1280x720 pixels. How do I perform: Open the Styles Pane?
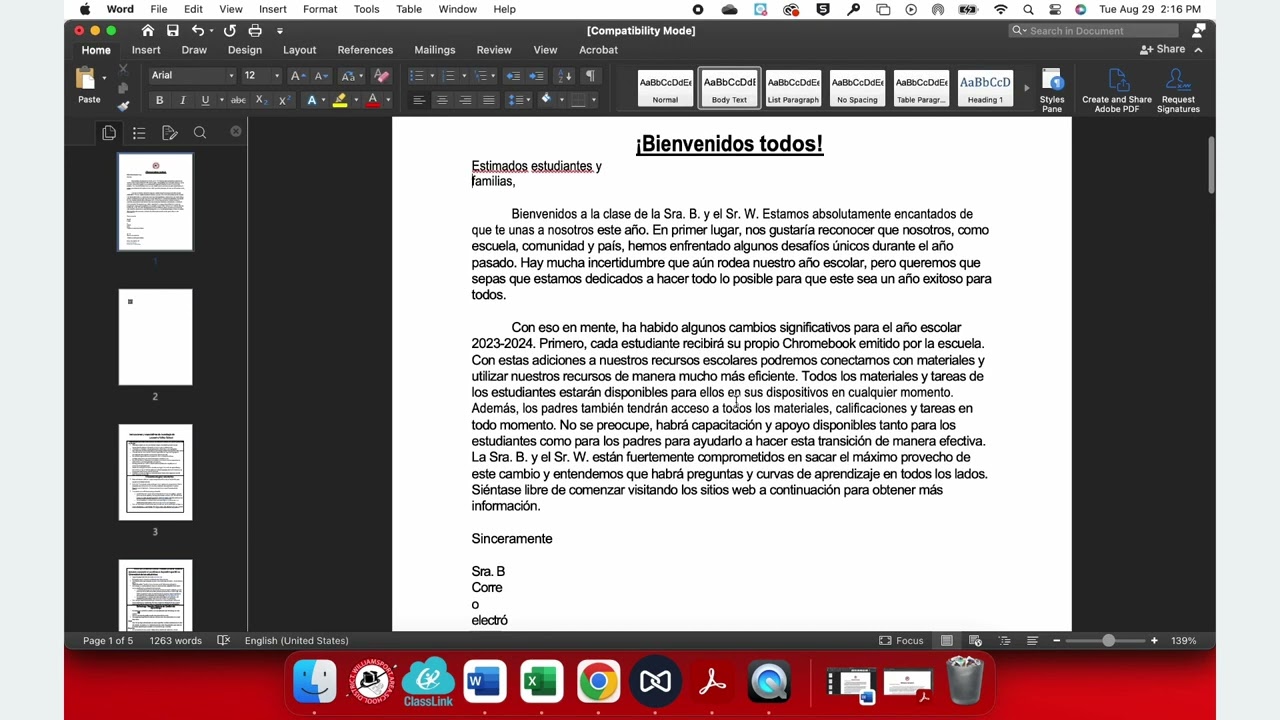click(x=1052, y=90)
